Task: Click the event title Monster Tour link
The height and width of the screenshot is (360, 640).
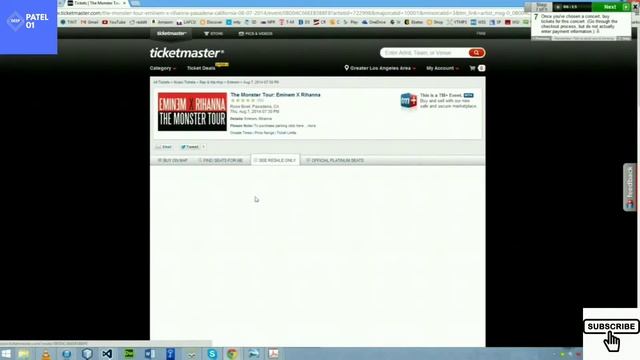Action: (x=276, y=95)
